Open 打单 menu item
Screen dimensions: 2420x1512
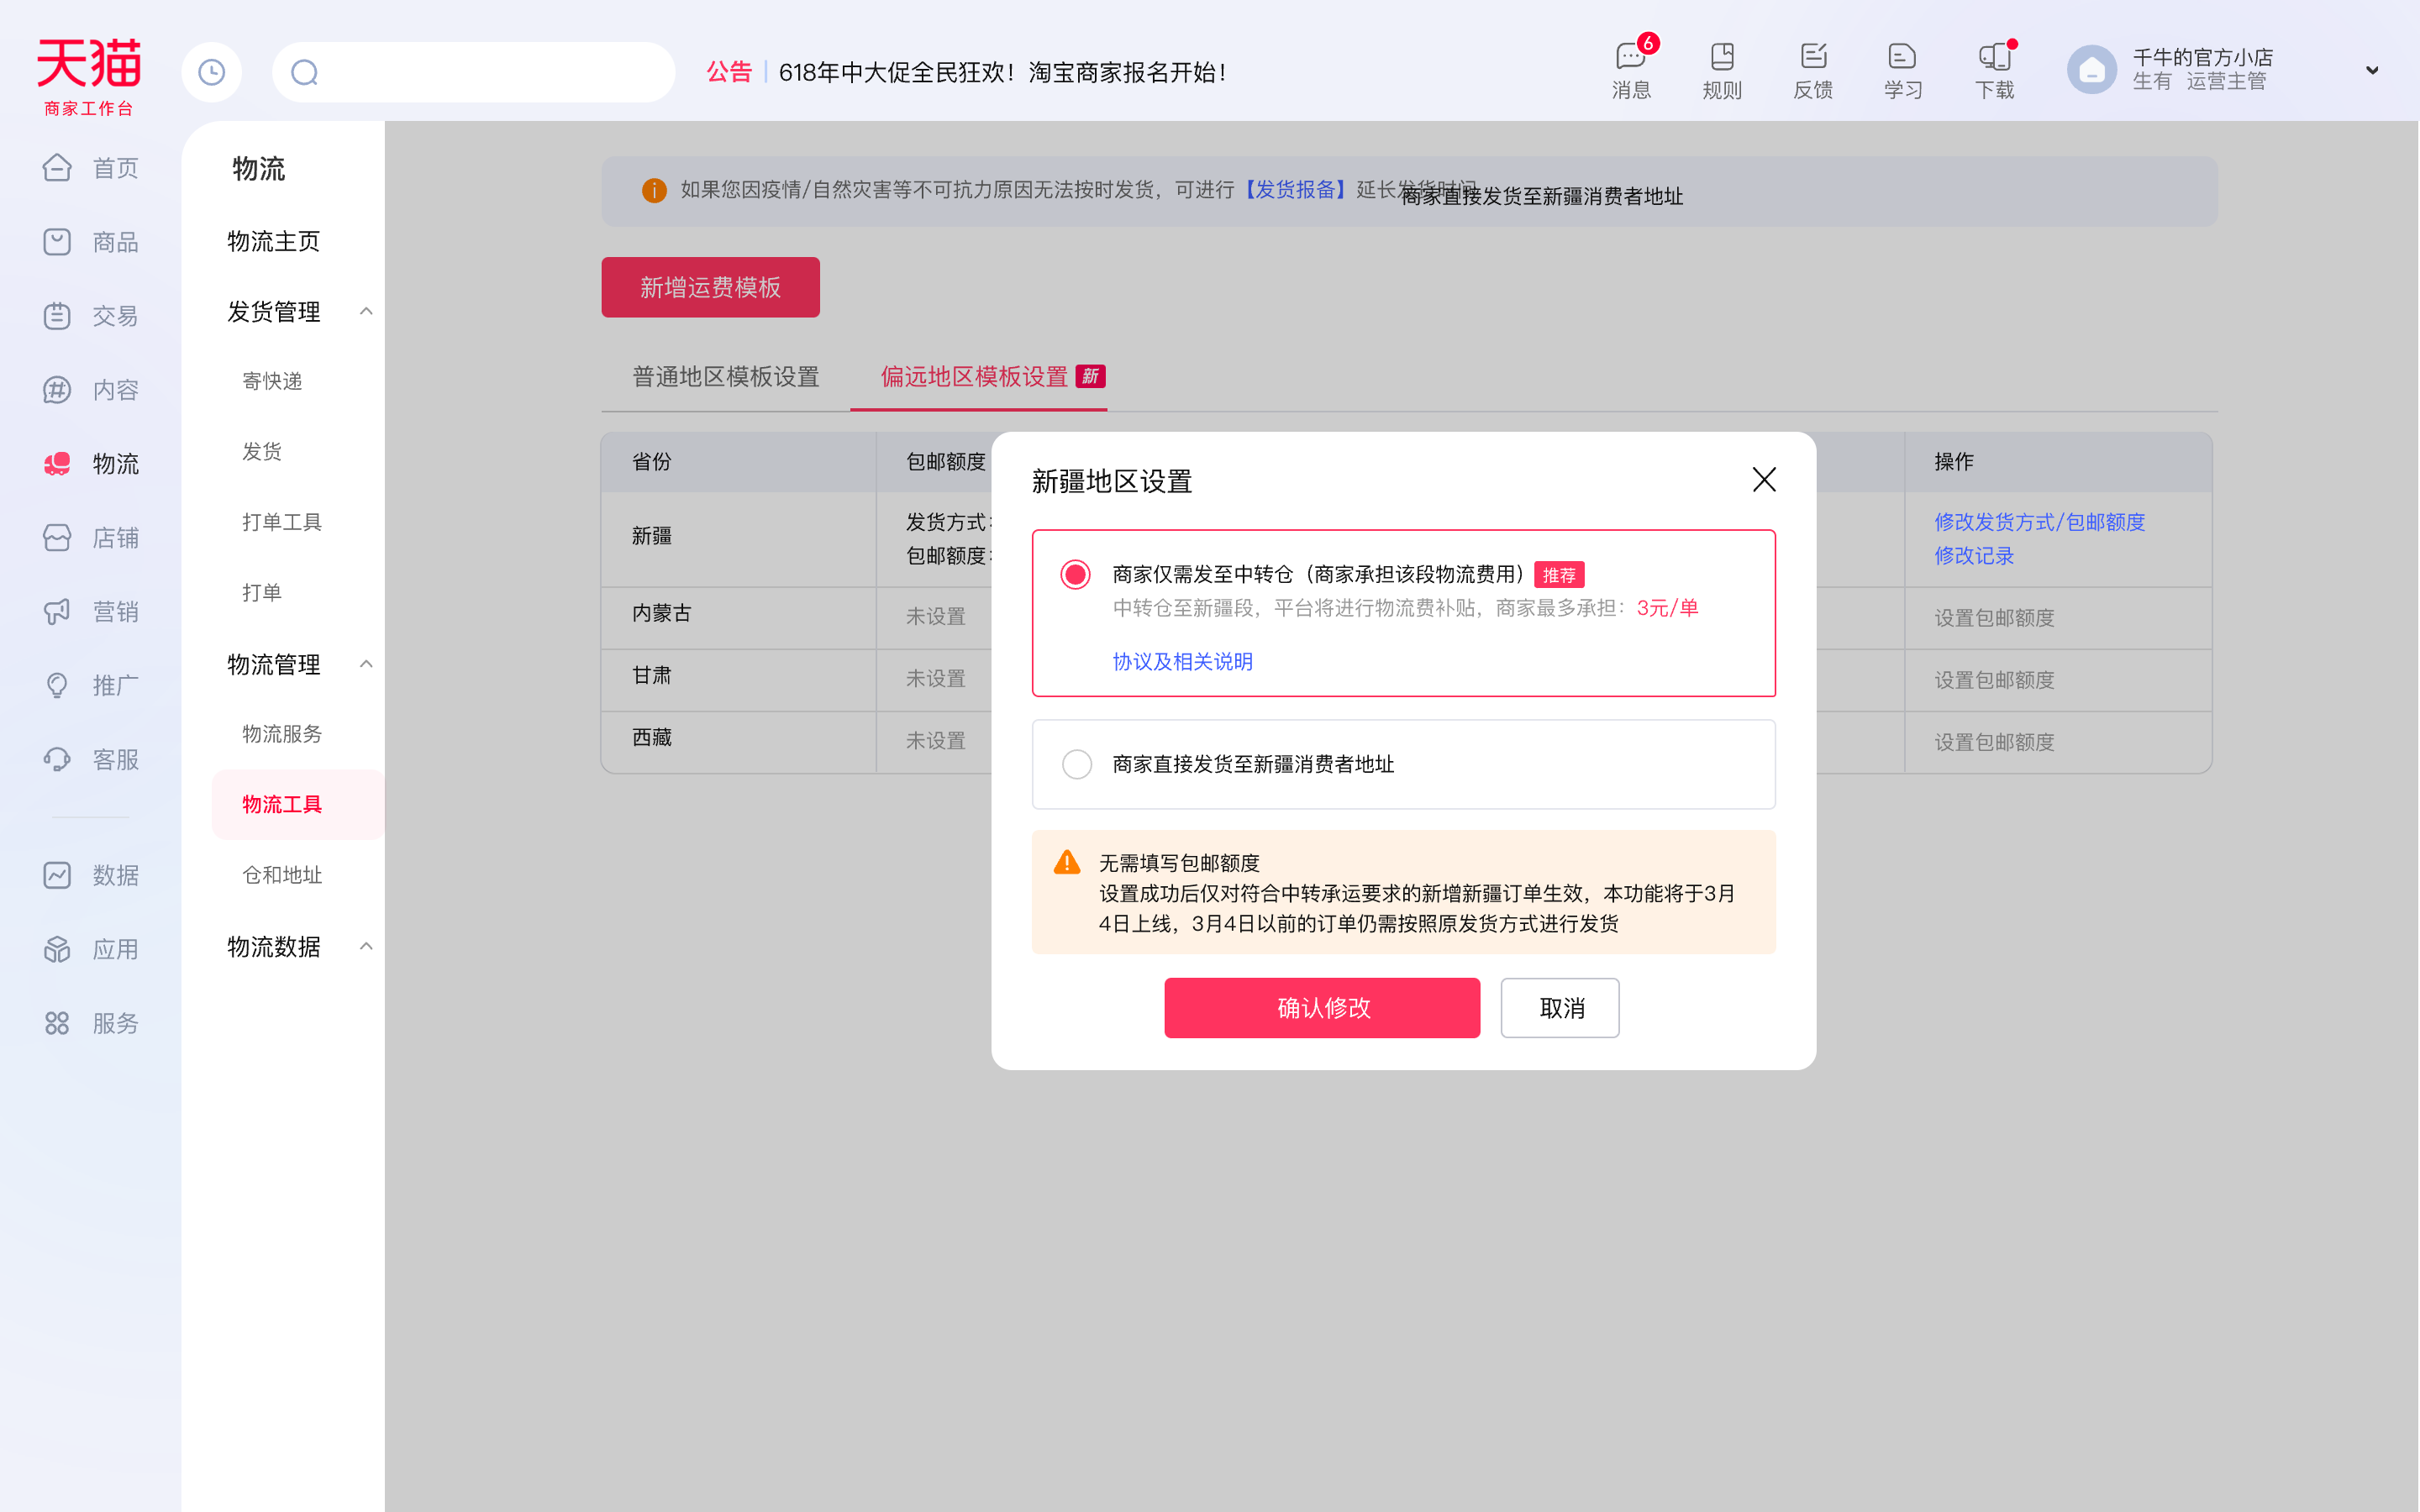[x=262, y=593]
